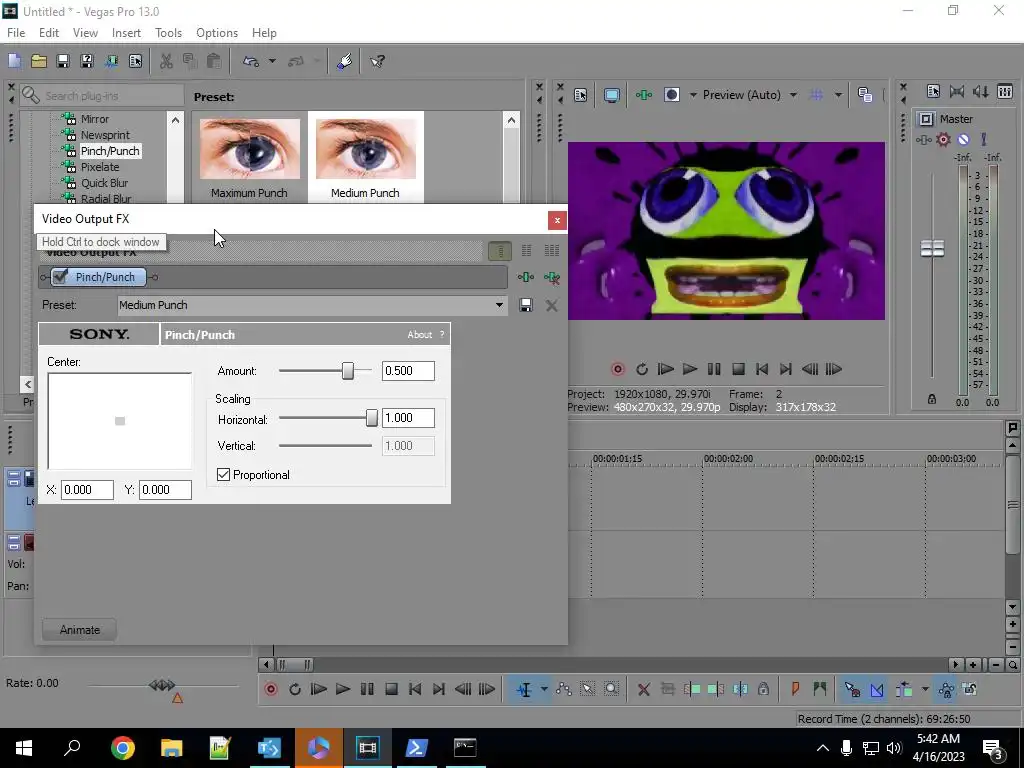The height and width of the screenshot is (768, 1024).
Task: Click the X center value field
Action: coord(88,490)
